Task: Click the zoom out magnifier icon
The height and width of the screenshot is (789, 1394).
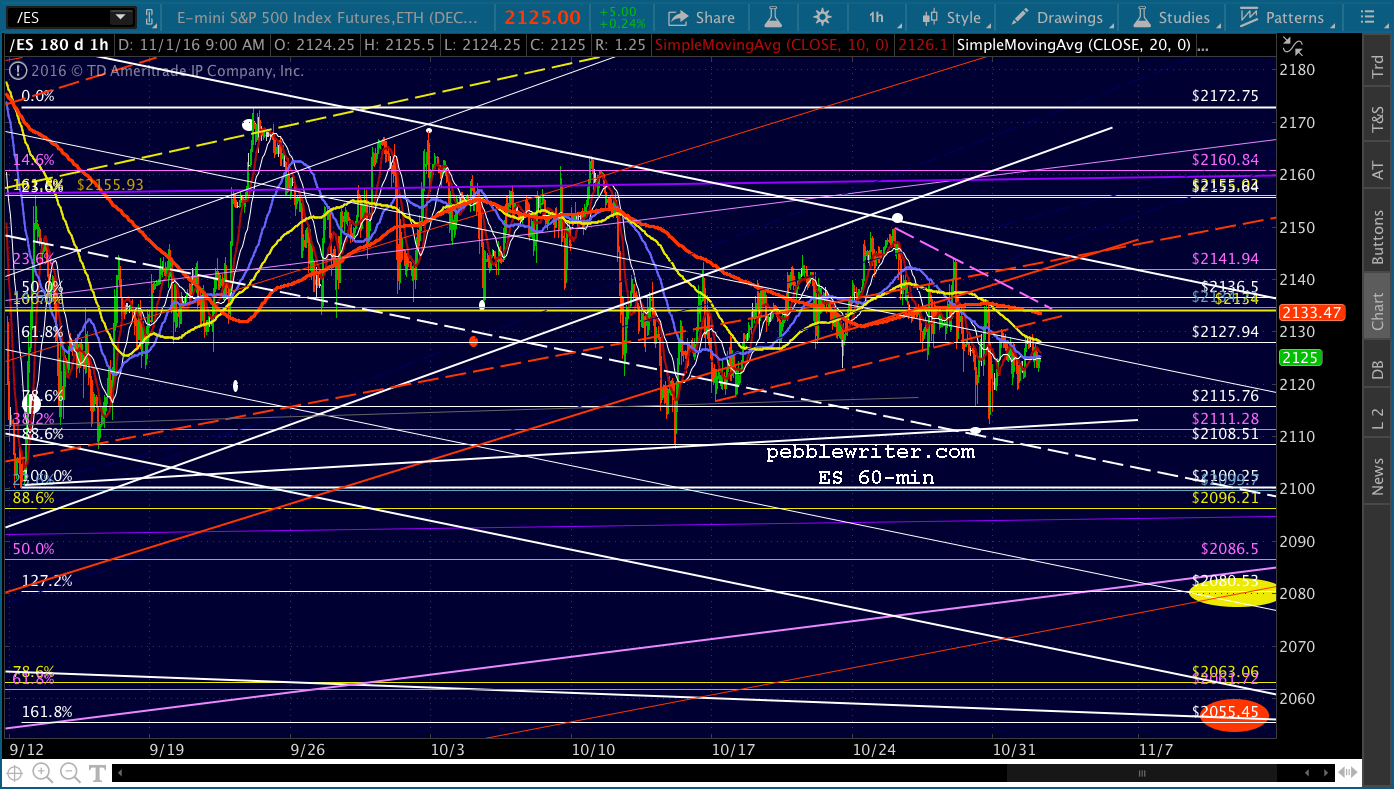Action: pos(70,772)
